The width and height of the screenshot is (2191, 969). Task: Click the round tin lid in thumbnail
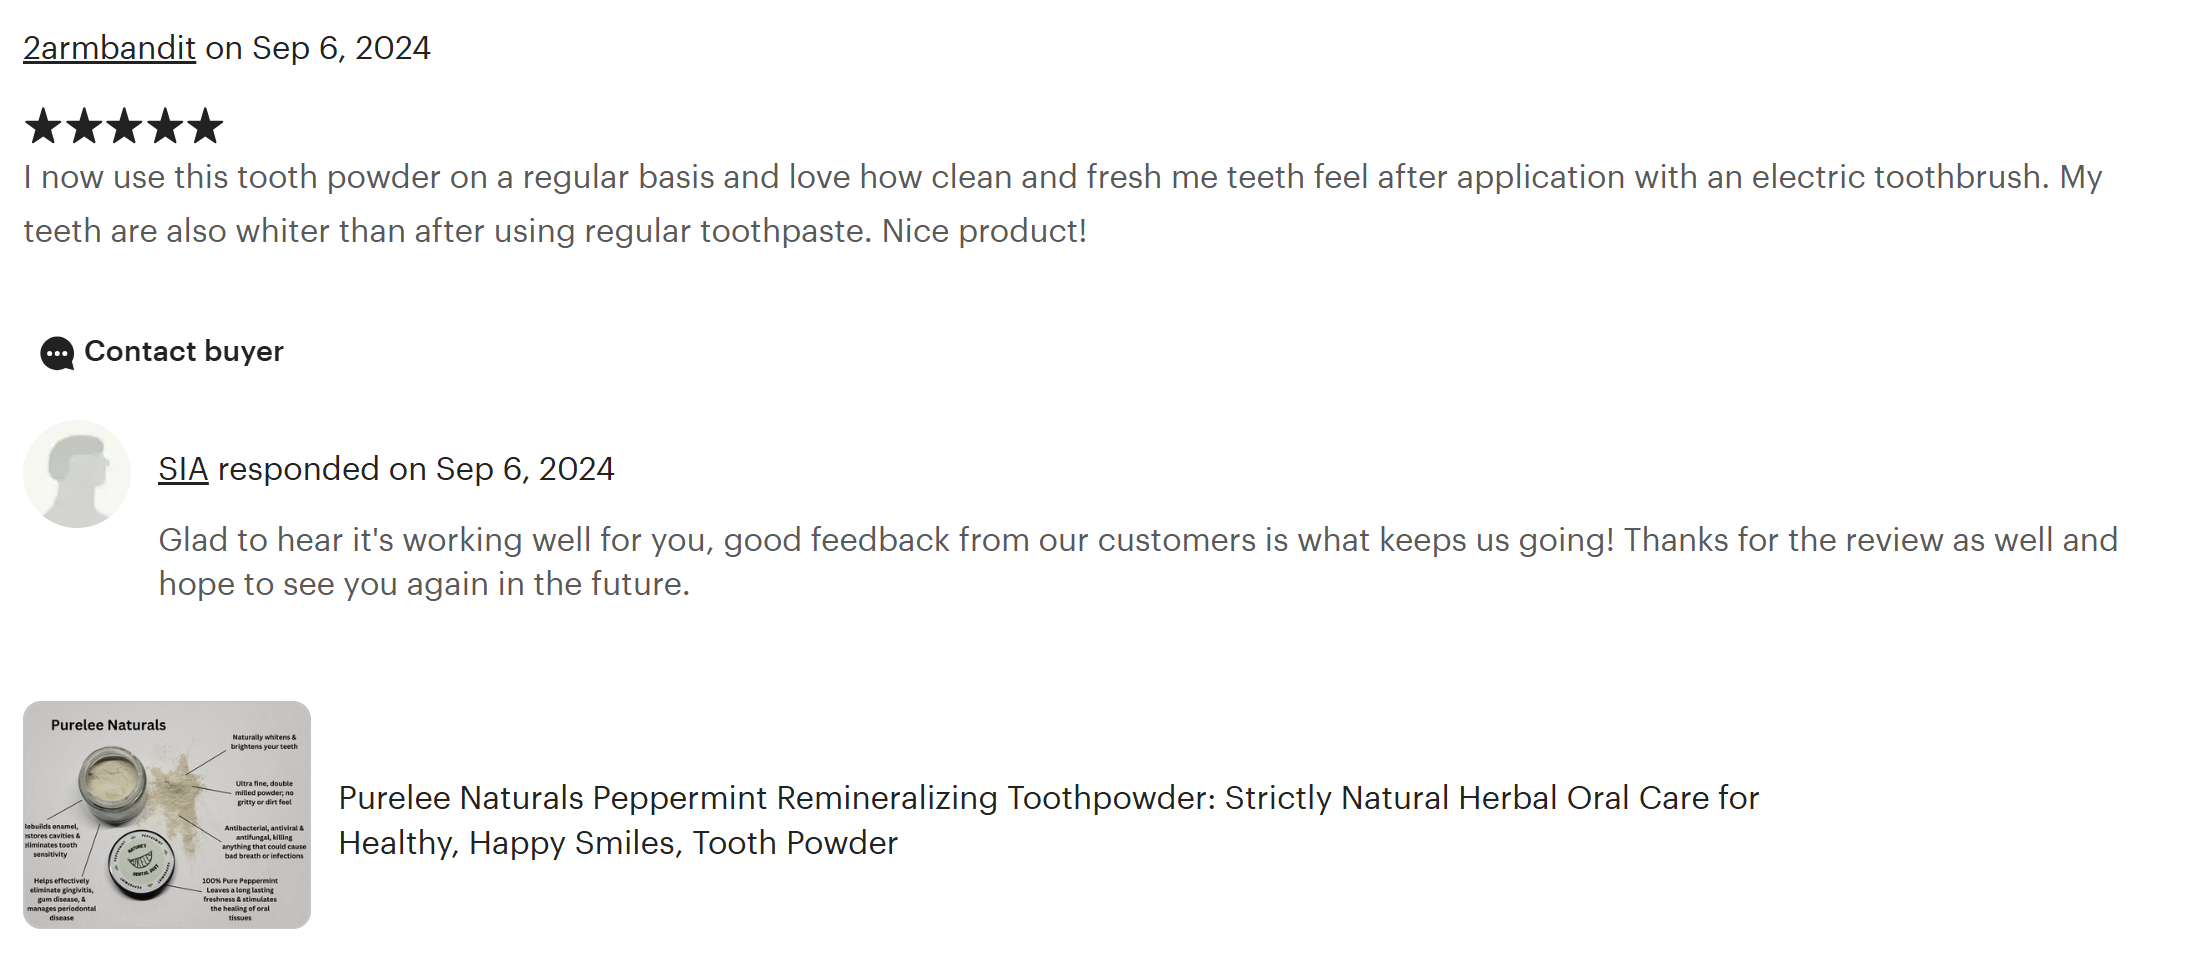(x=140, y=860)
